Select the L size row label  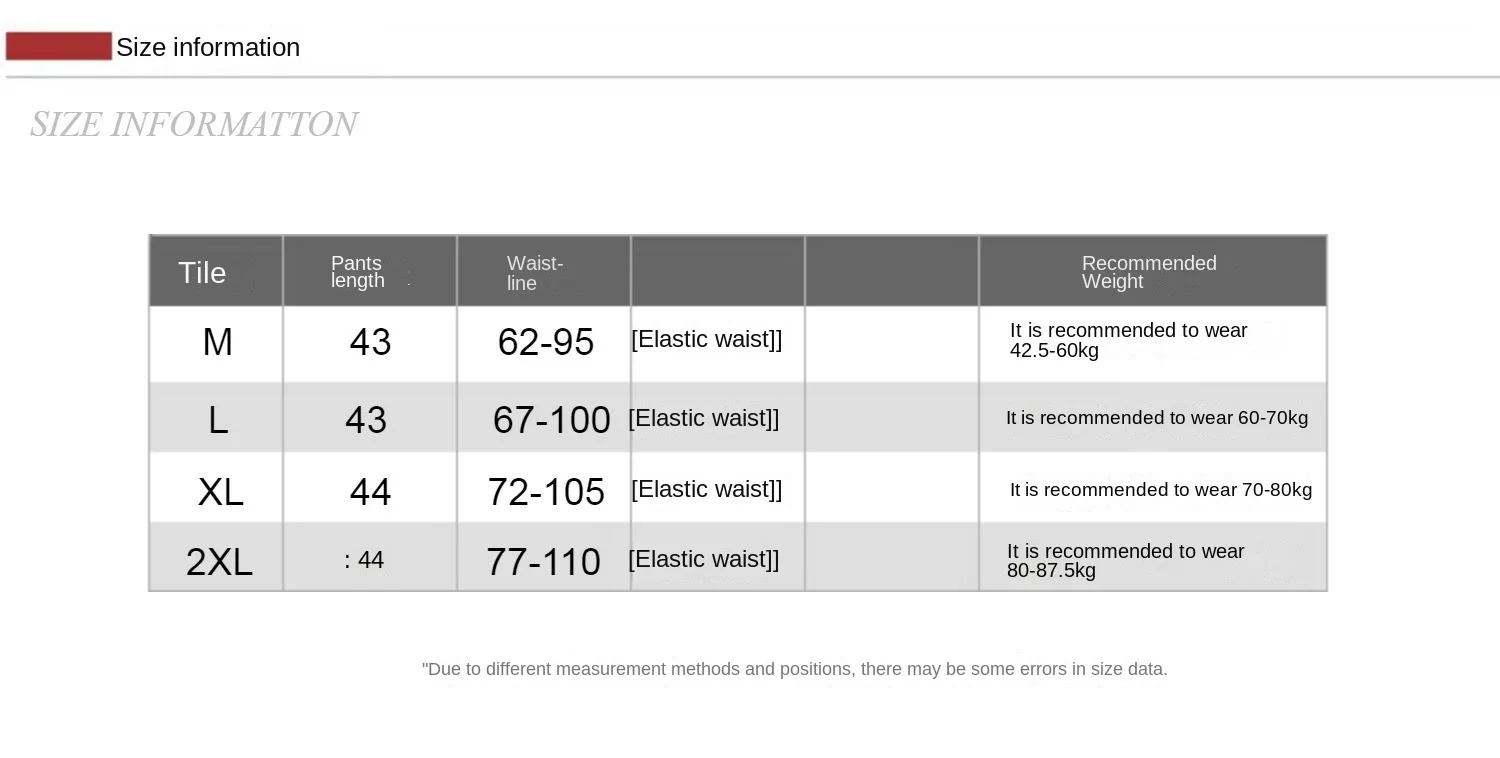[218, 420]
